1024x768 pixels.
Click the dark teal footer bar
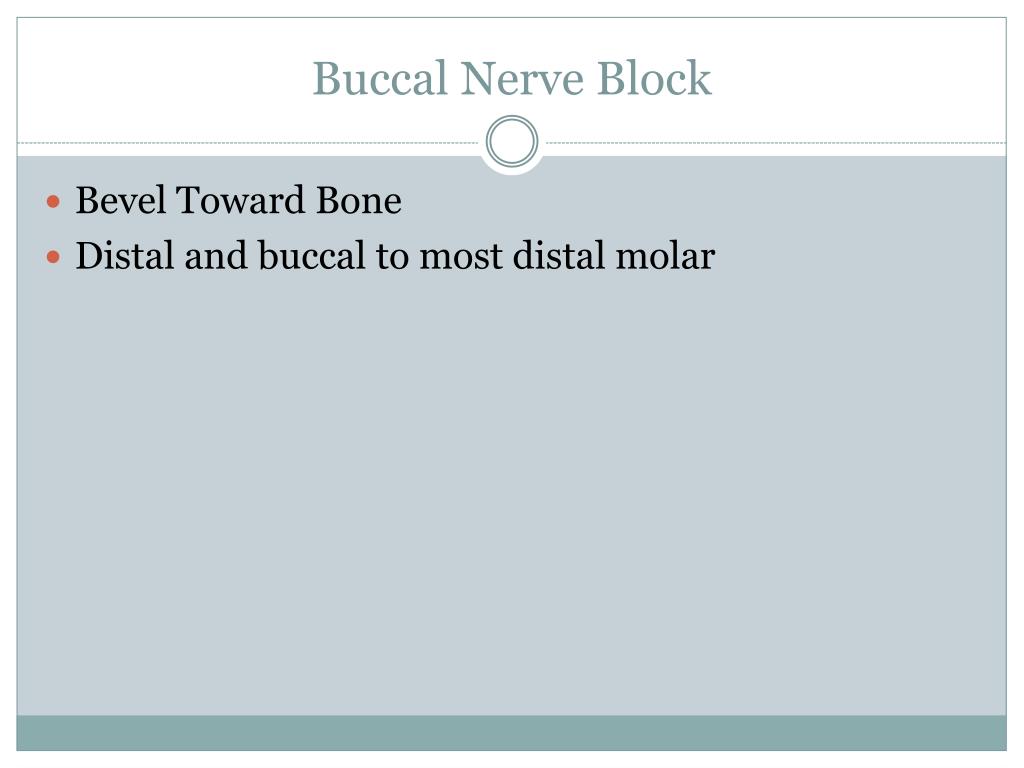coord(511,733)
